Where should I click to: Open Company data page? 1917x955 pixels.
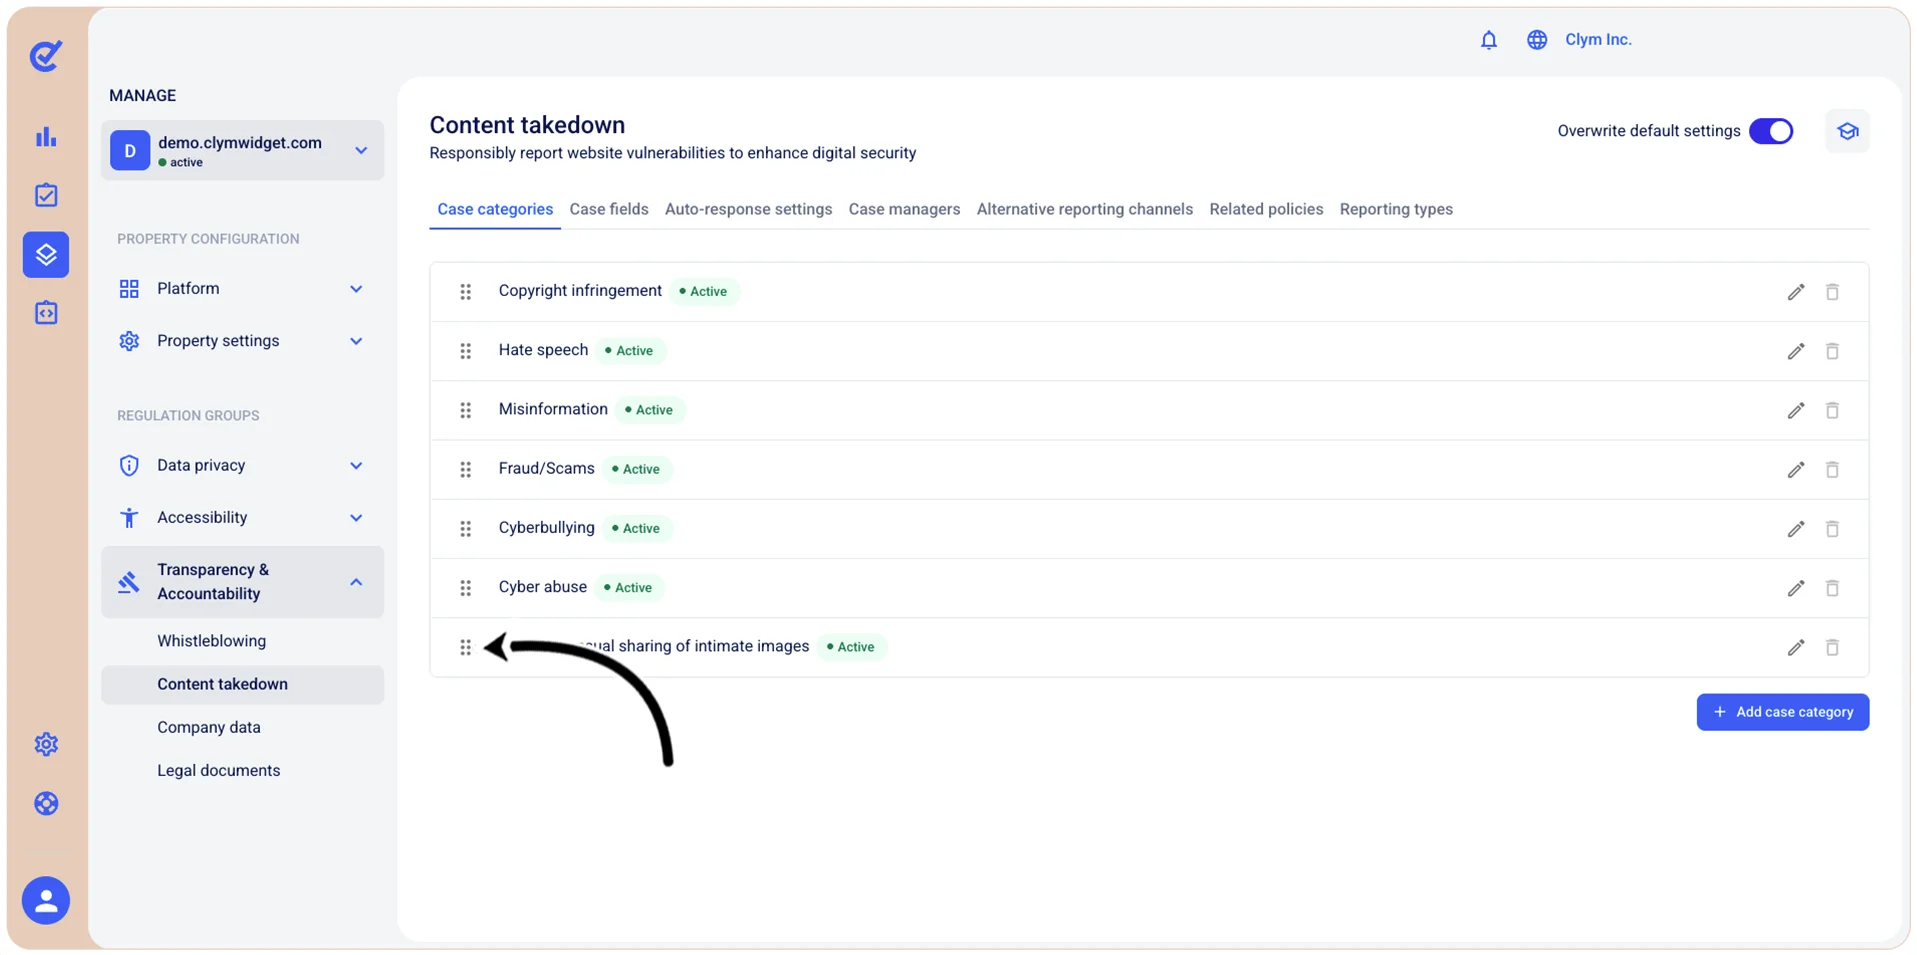click(208, 728)
